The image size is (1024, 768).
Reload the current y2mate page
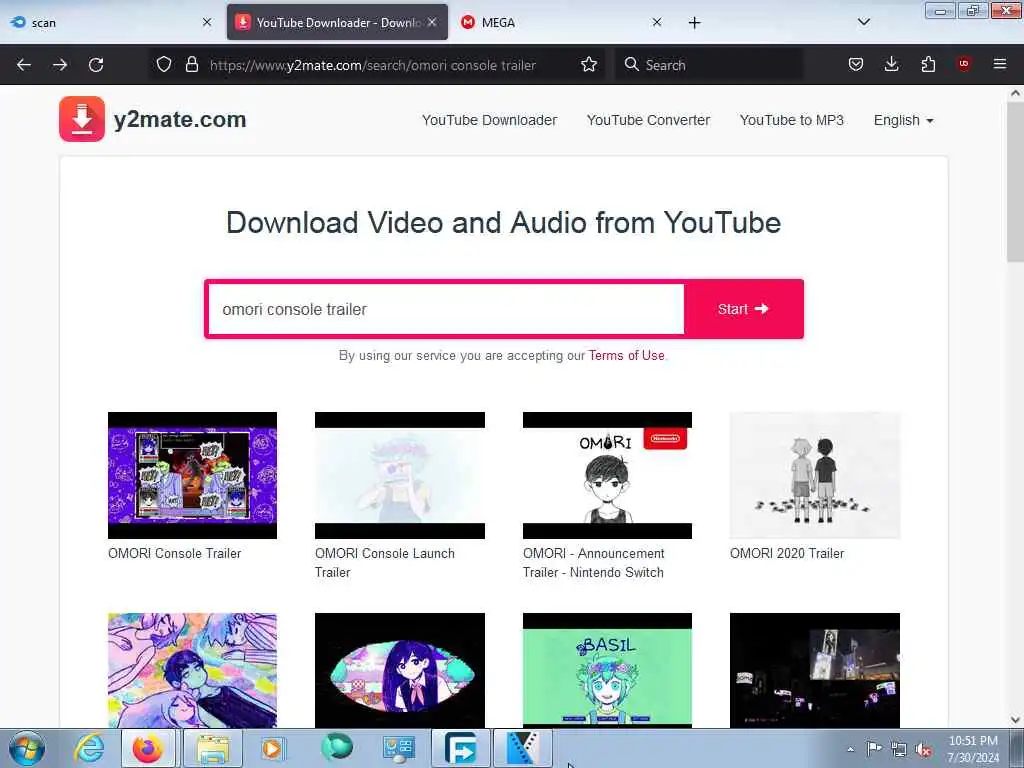96,65
